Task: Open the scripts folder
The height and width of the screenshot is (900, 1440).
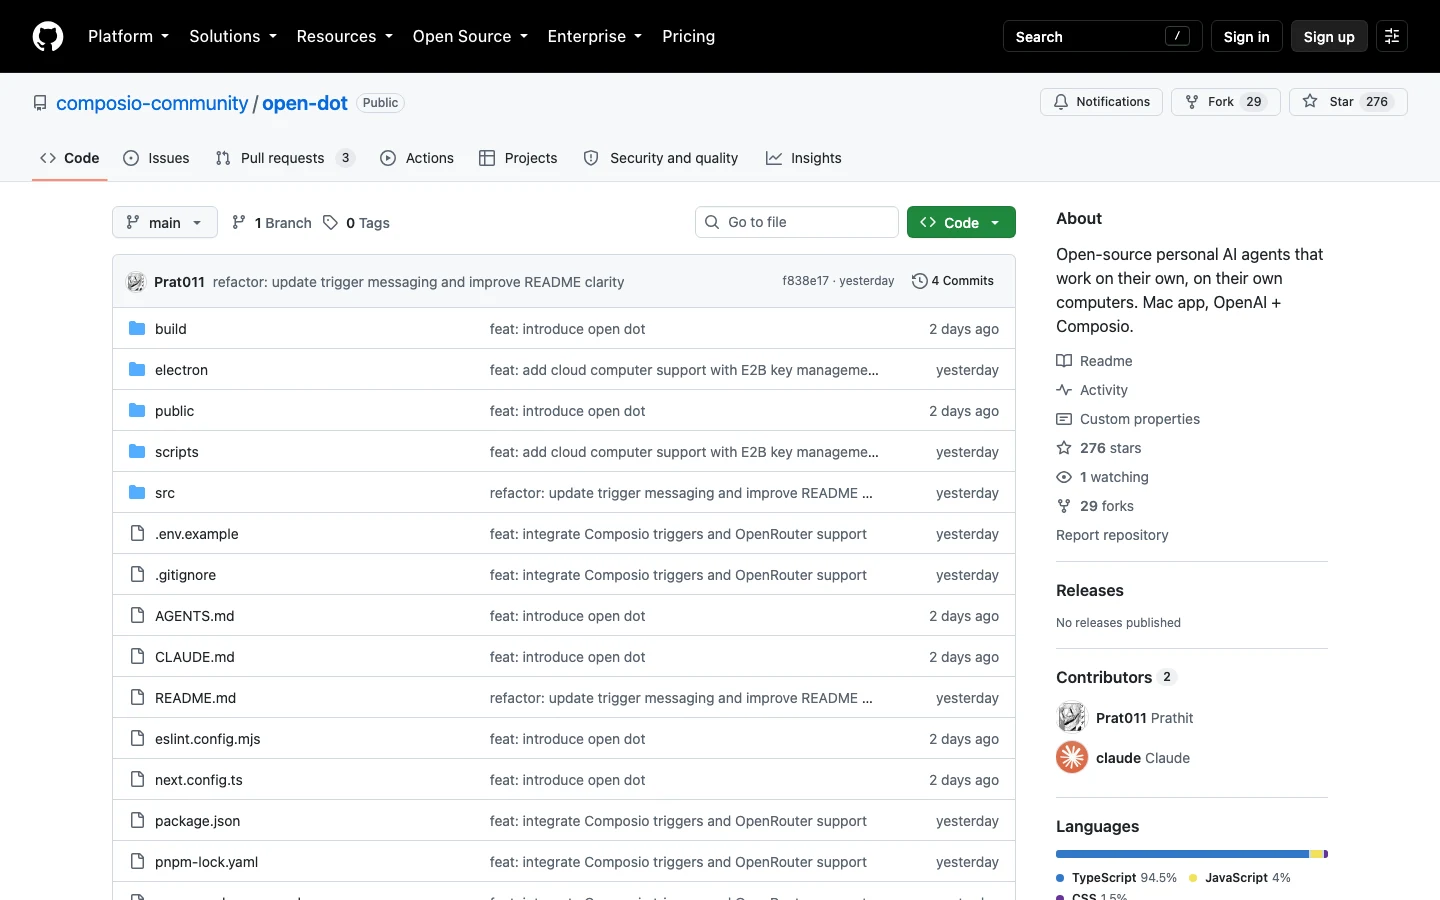Action: click(177, 452)
